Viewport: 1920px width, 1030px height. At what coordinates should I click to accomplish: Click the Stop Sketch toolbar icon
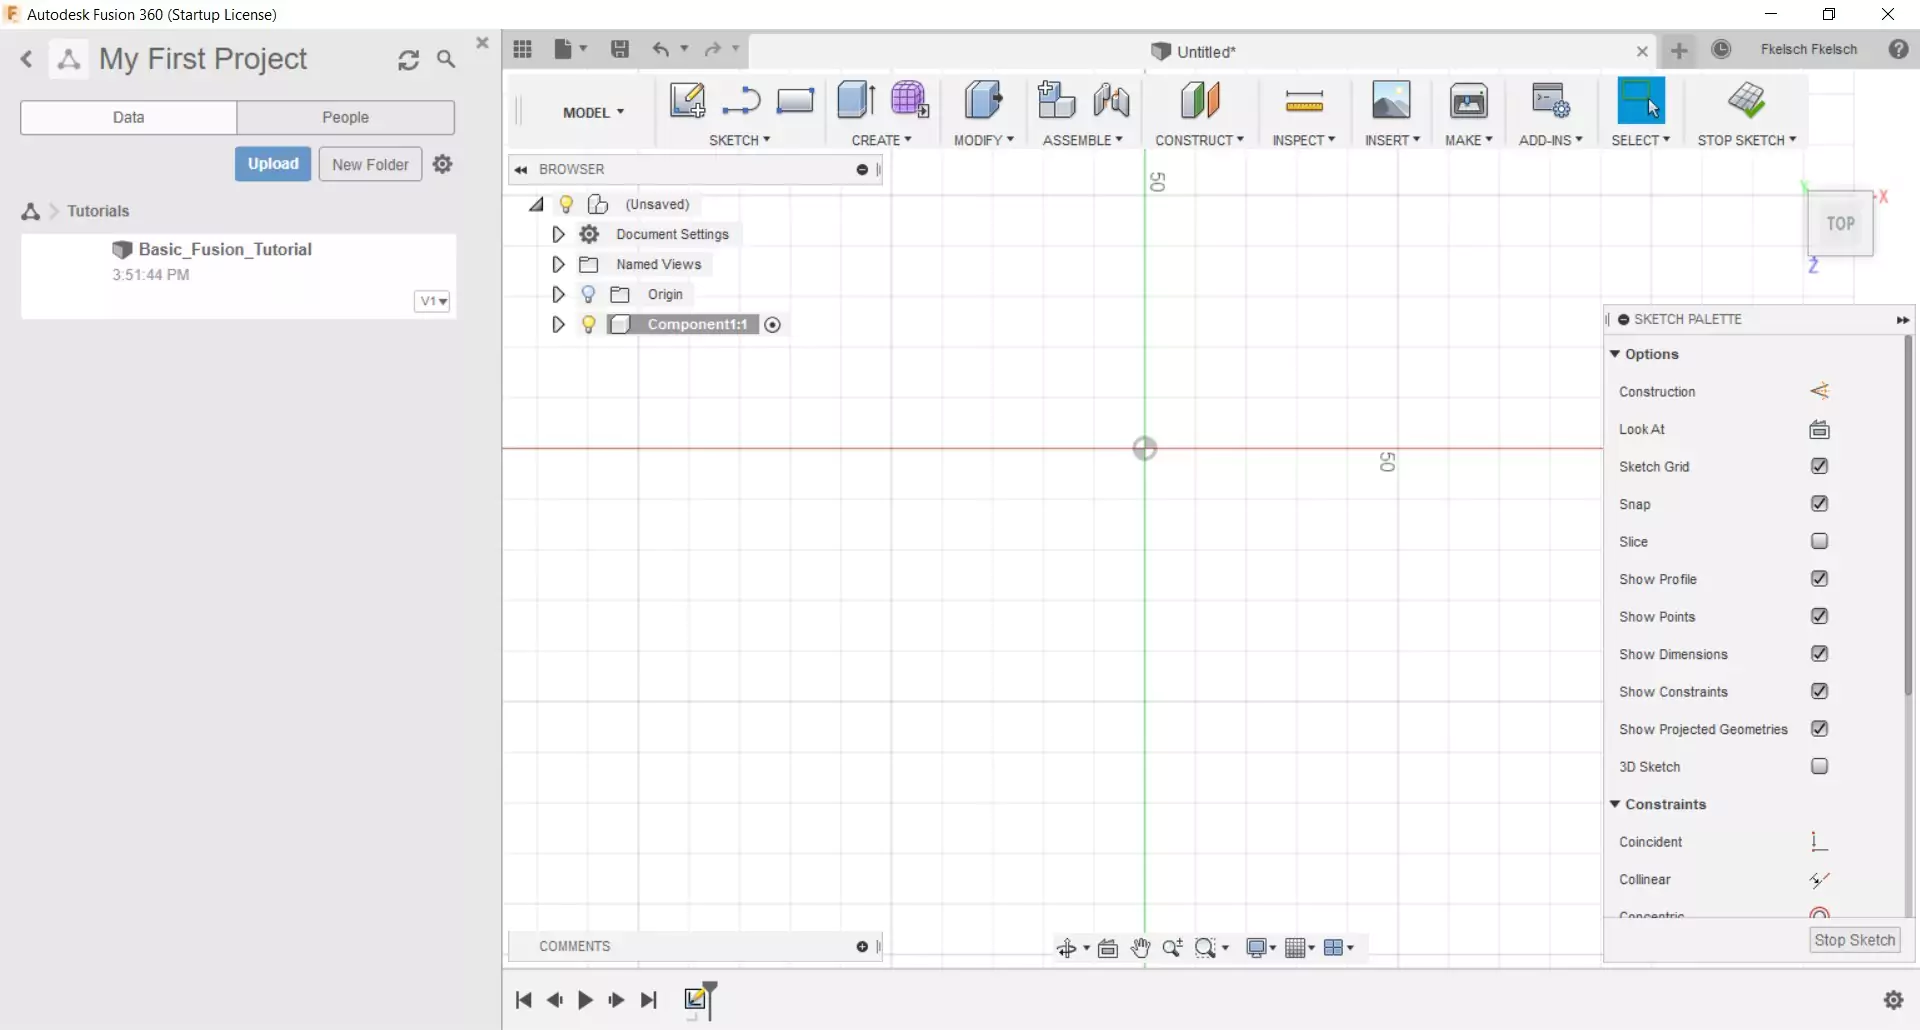(1747, 100)
